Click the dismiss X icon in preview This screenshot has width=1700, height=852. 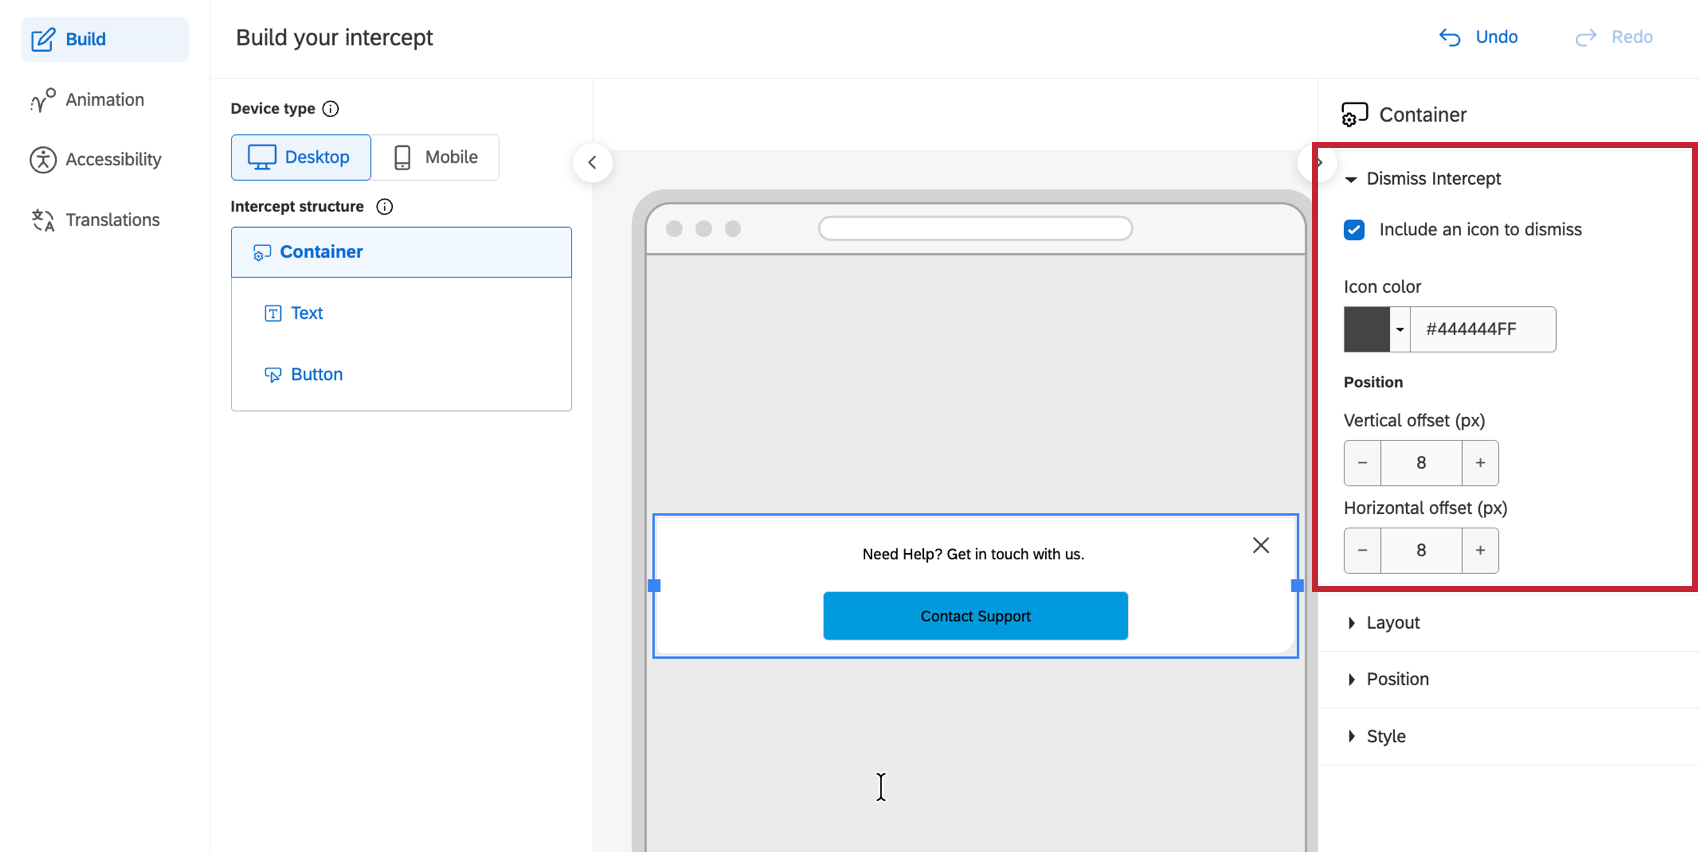click(1261, 545)
